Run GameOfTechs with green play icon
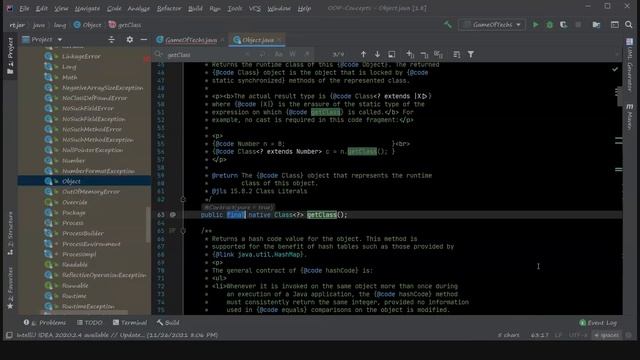The width and height of the screenshot is (640, 360). coord(536,25)
